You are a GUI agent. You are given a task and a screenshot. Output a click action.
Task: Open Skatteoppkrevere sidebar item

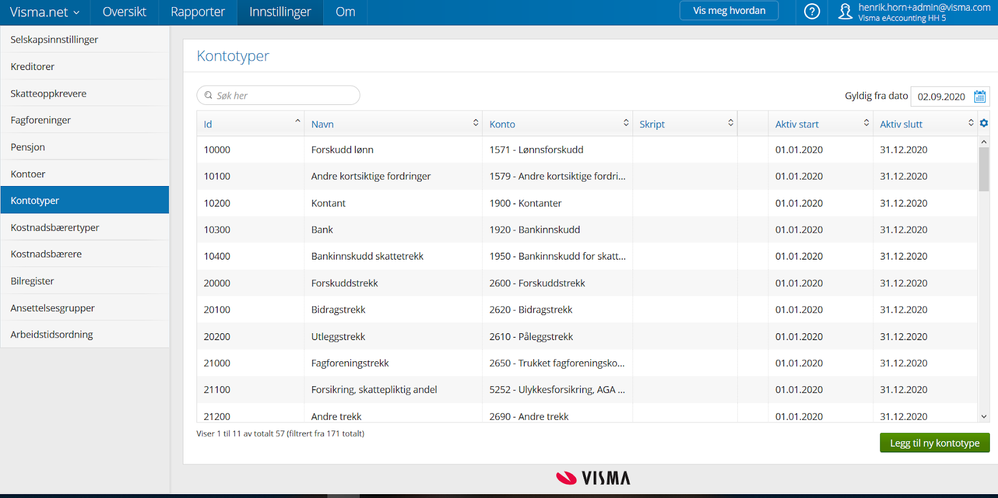point(85,93)
